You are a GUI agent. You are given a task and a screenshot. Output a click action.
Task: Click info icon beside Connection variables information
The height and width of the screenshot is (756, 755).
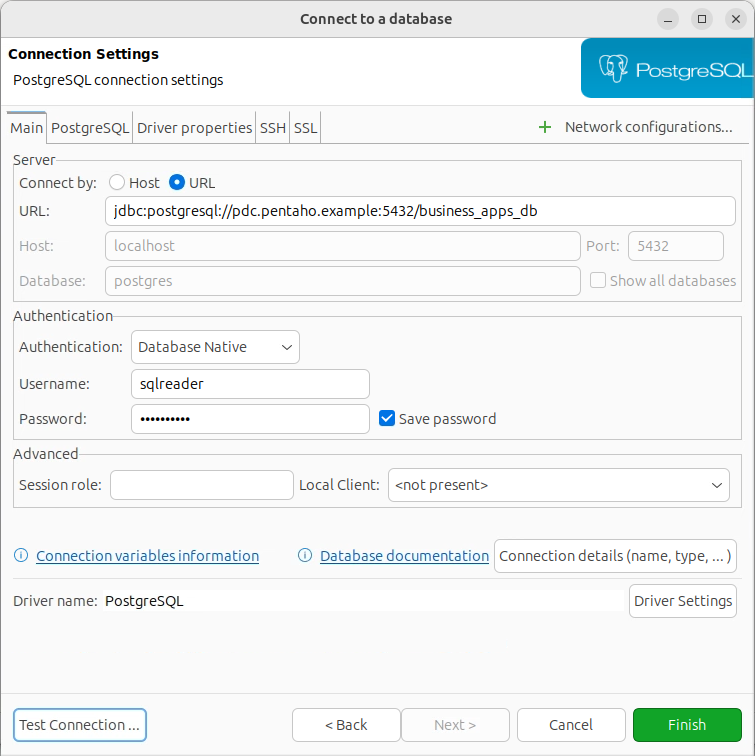click(21, 556)
